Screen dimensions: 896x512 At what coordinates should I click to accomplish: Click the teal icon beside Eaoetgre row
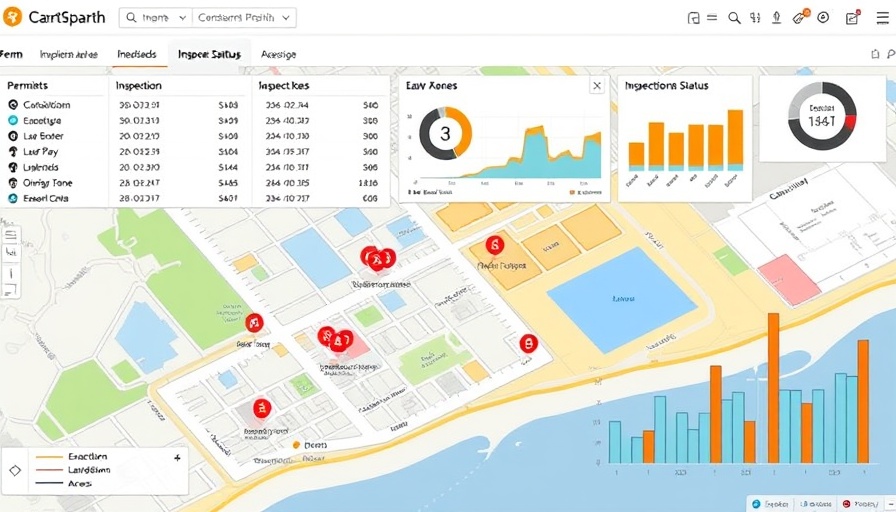click(13, 120)
